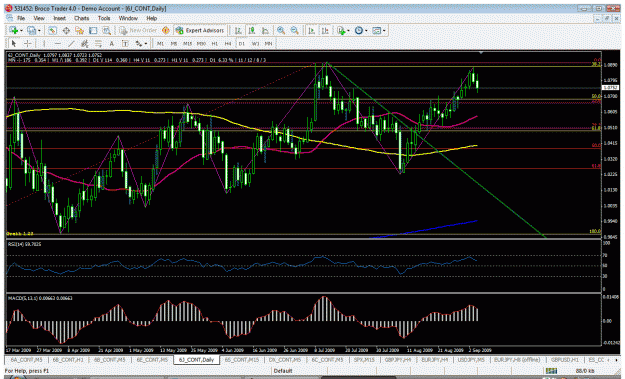This screenshot has width=625, height=379.
Task: Select the Fibonacci Retracement tool
Action: pos(98,43)
